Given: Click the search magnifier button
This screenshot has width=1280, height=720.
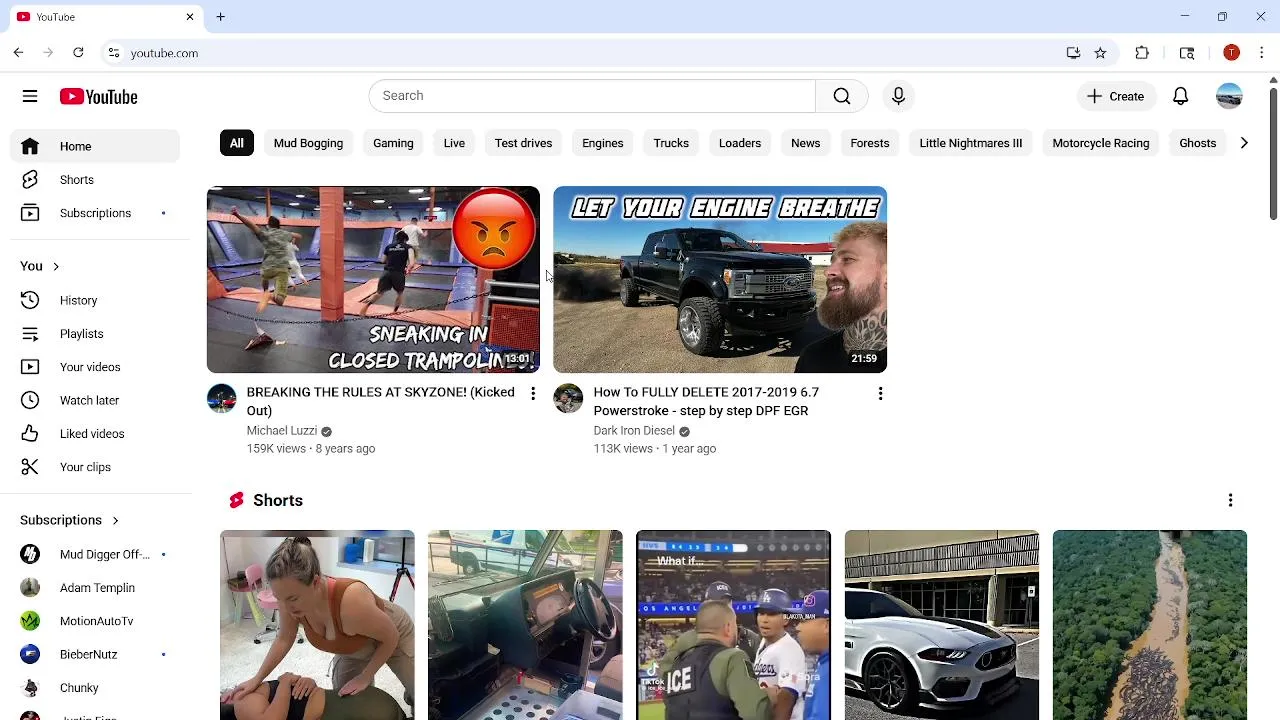Looking at the screenshot, I should pos(842,96).
